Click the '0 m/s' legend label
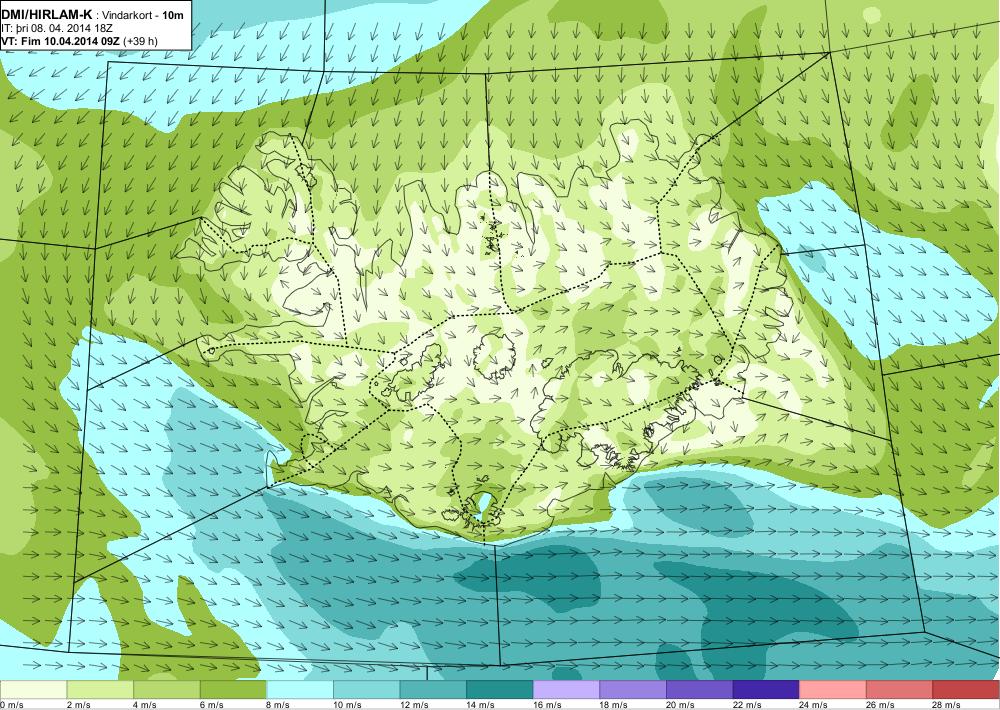The width and height of the screenshot is (1000, 710). pyautogui.click(x=11, y=705)
